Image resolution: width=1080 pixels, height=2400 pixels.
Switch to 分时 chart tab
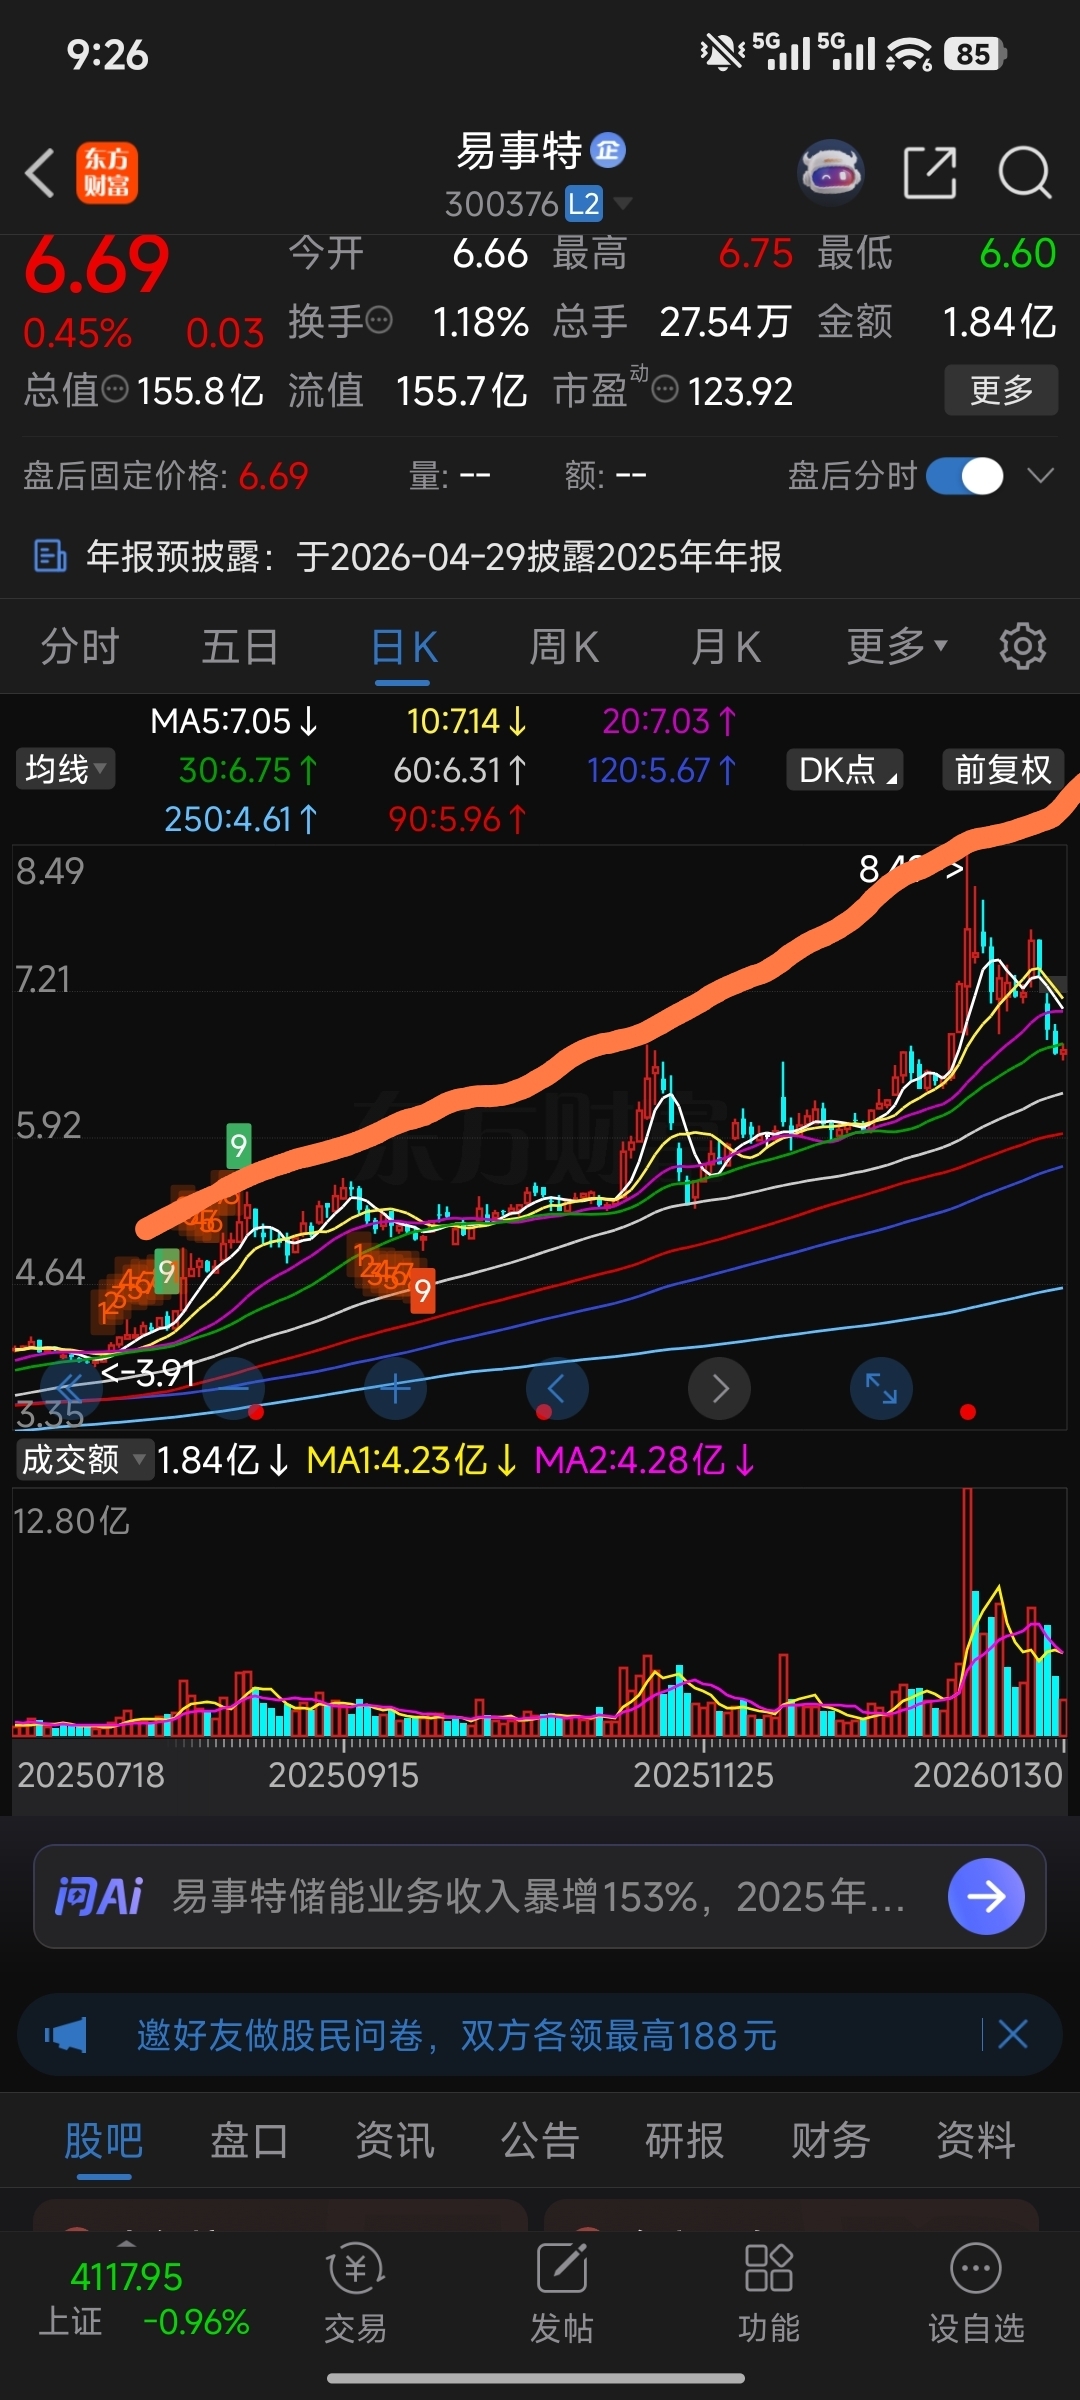tap(80, 646)
